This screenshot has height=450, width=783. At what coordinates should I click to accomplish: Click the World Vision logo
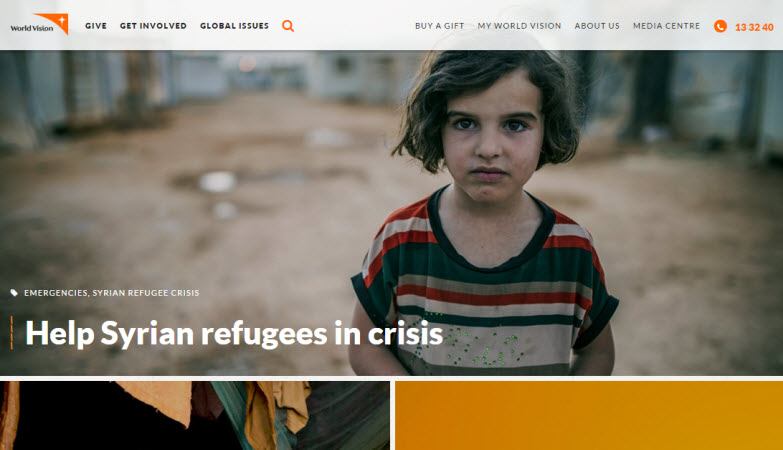[x=39, y=24]
